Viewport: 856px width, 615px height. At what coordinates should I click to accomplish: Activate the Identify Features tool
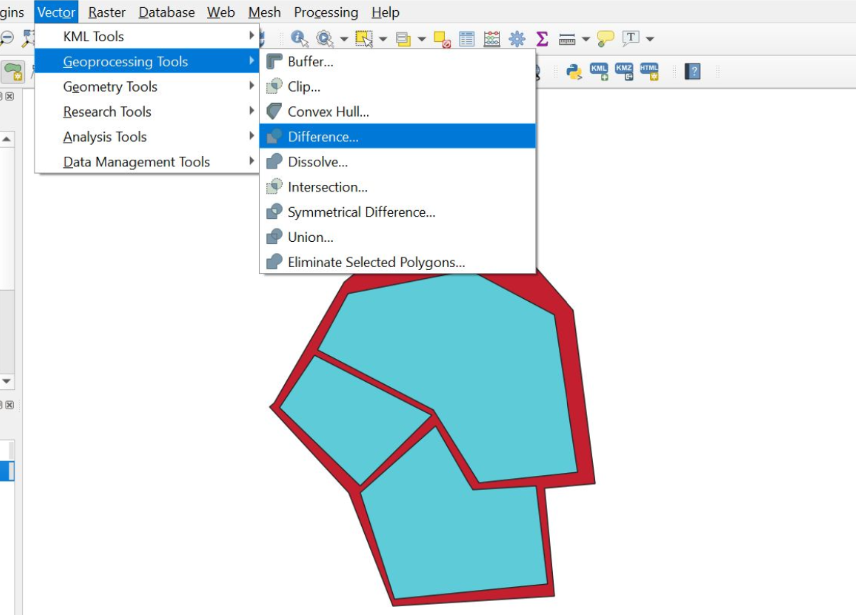(299, 38)
